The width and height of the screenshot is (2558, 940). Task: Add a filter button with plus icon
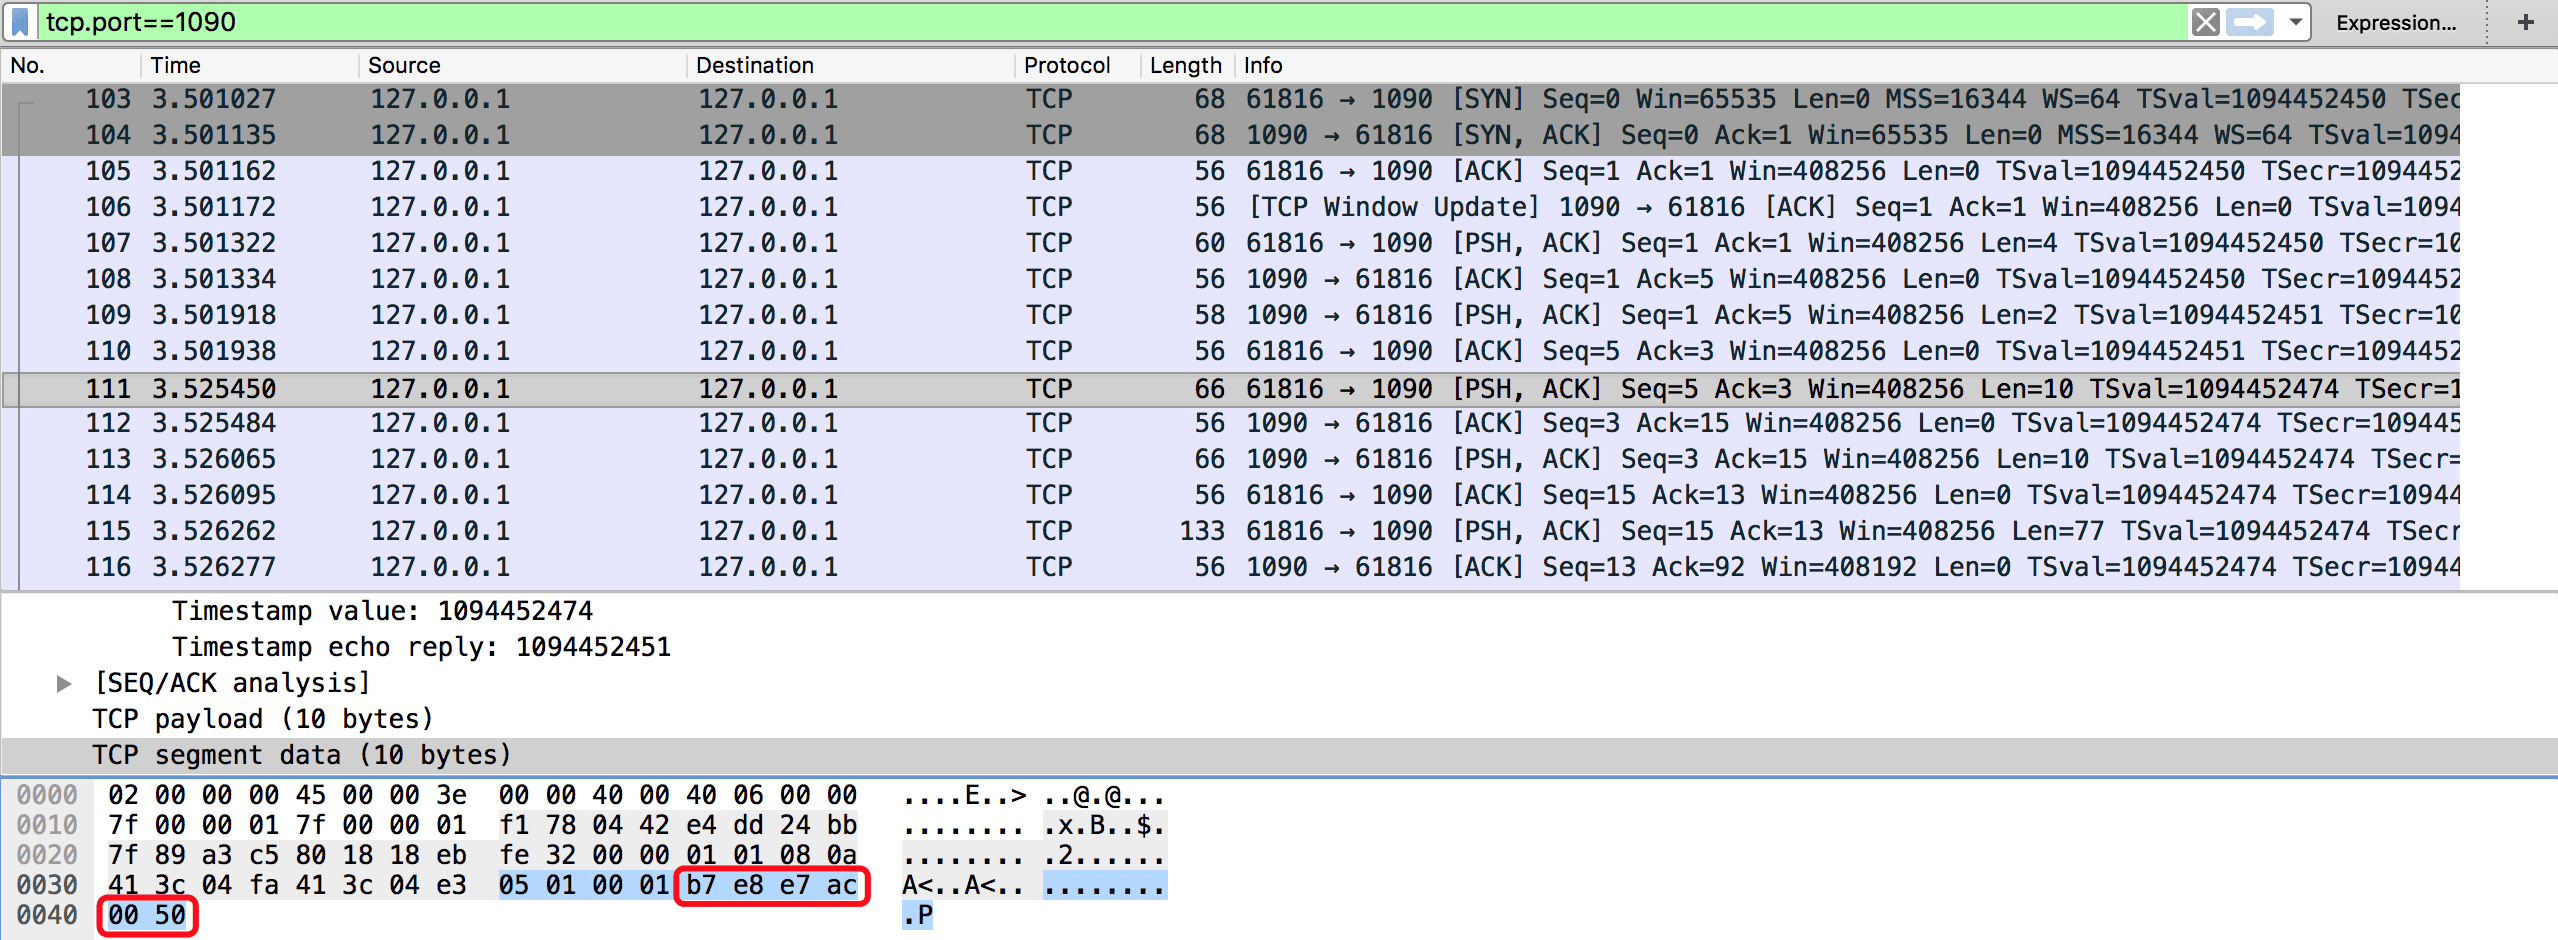(x=2526, y=22)
